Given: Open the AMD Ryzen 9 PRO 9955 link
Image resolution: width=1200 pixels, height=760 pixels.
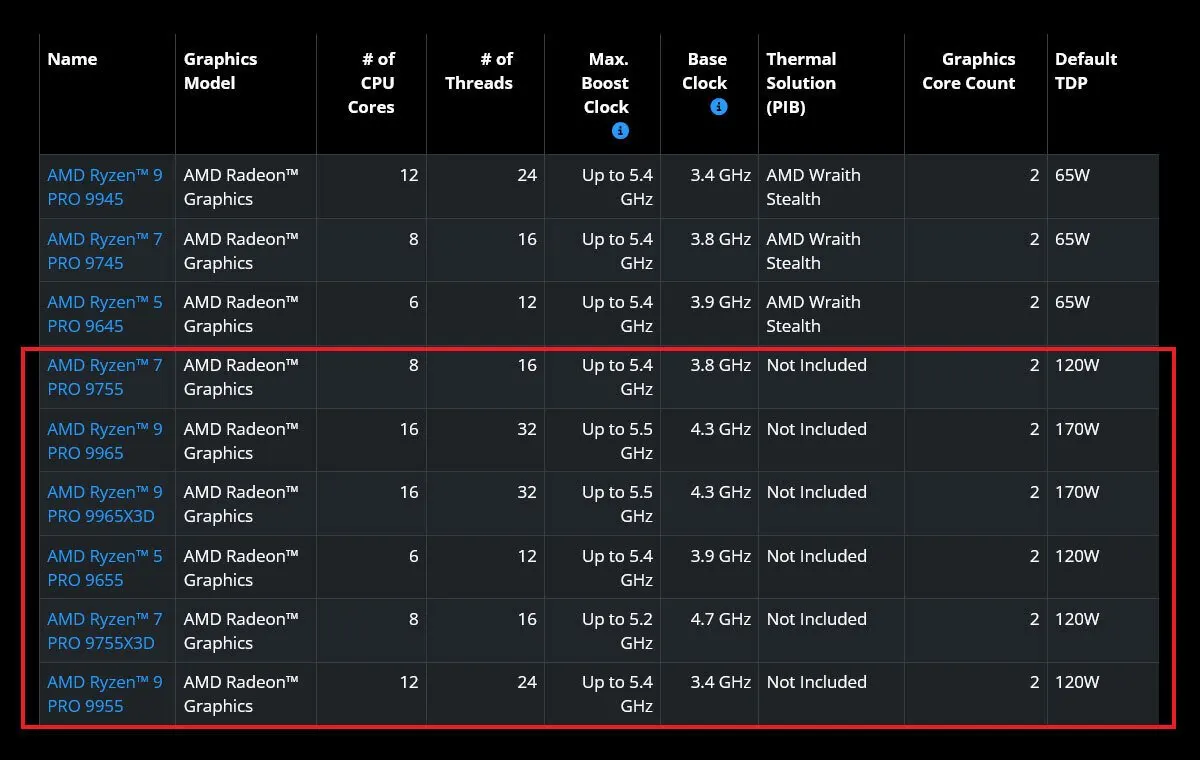Looking at the screenshot, I should [104, 694].
